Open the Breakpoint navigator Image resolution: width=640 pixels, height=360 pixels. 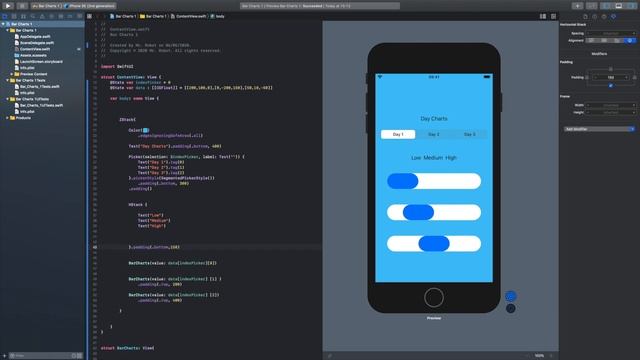tap(70, 16)
